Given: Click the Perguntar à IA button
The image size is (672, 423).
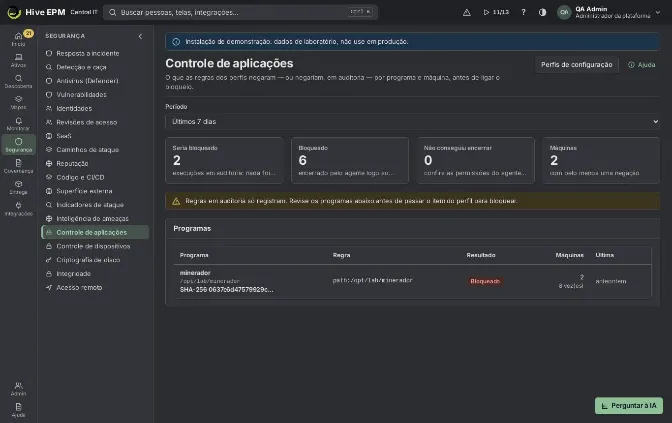Looking at the screenshot, I should (629, 405).
